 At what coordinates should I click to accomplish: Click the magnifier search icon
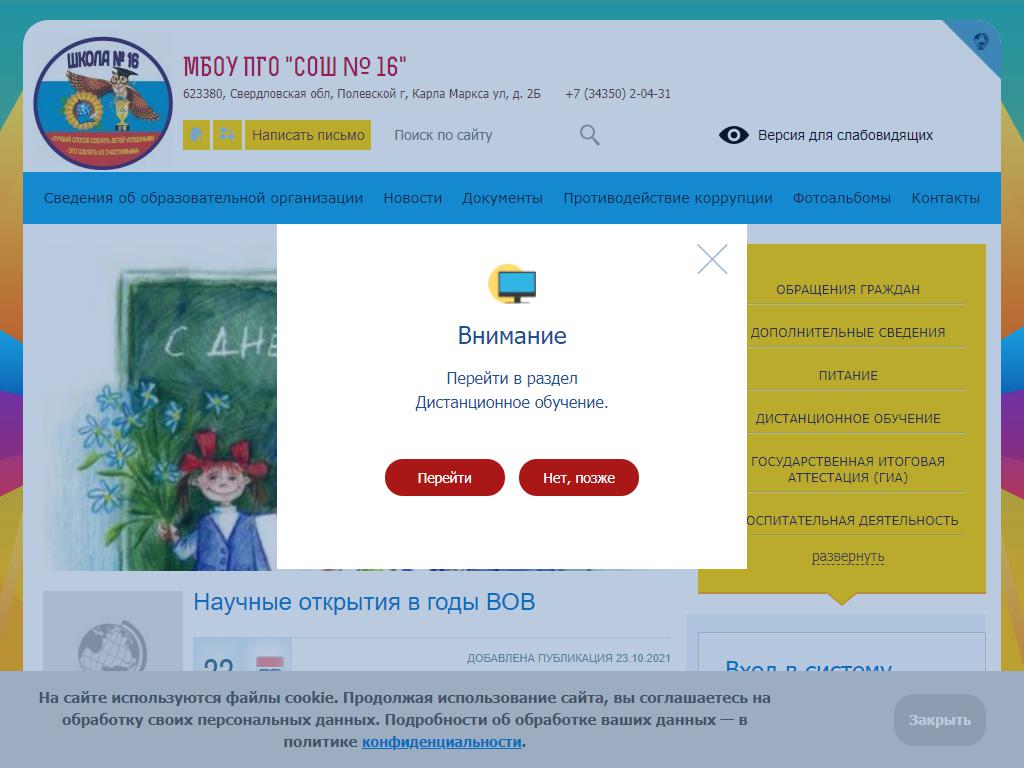[x=589, y=135]
